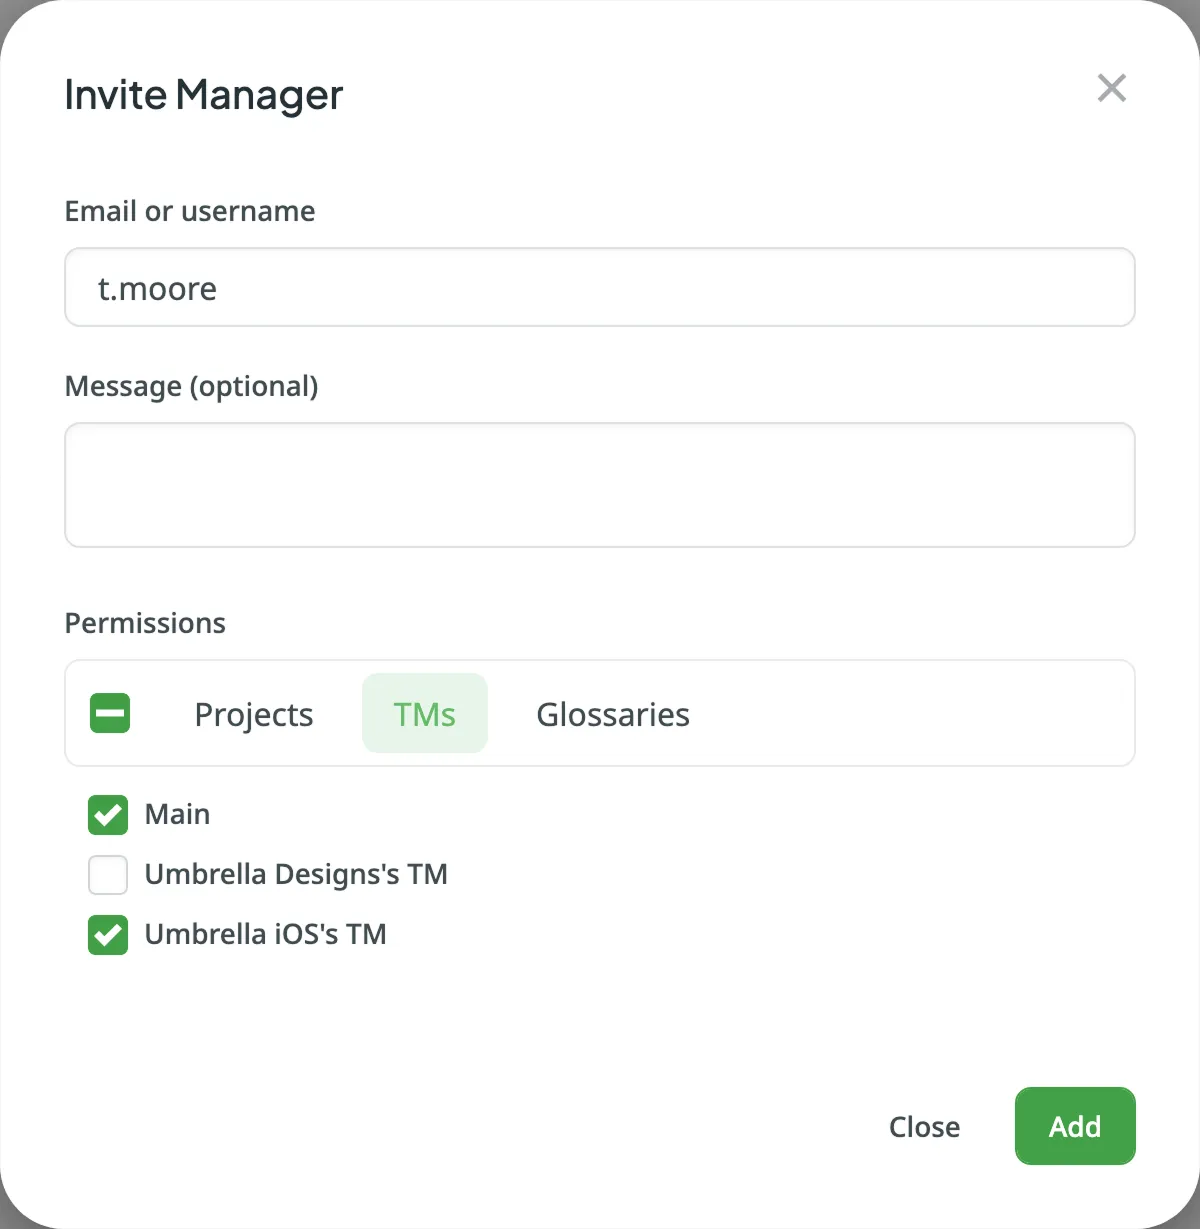Click the checked box left of Main label

107,815
